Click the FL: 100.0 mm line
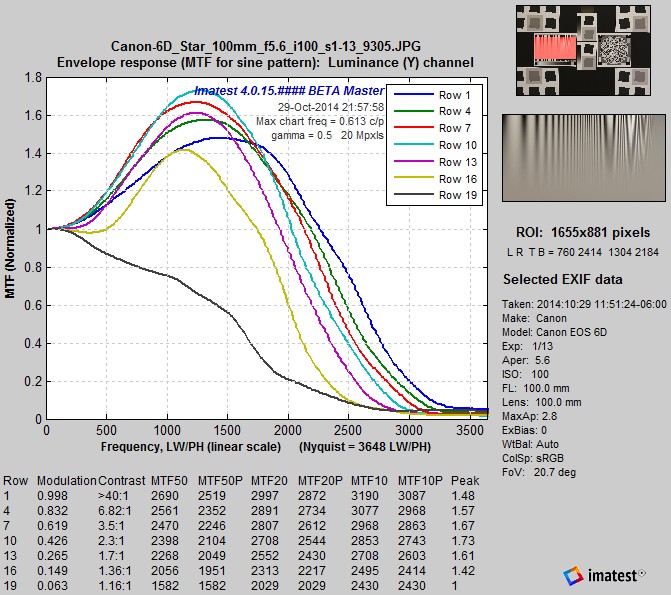 [x=536, y=389]
